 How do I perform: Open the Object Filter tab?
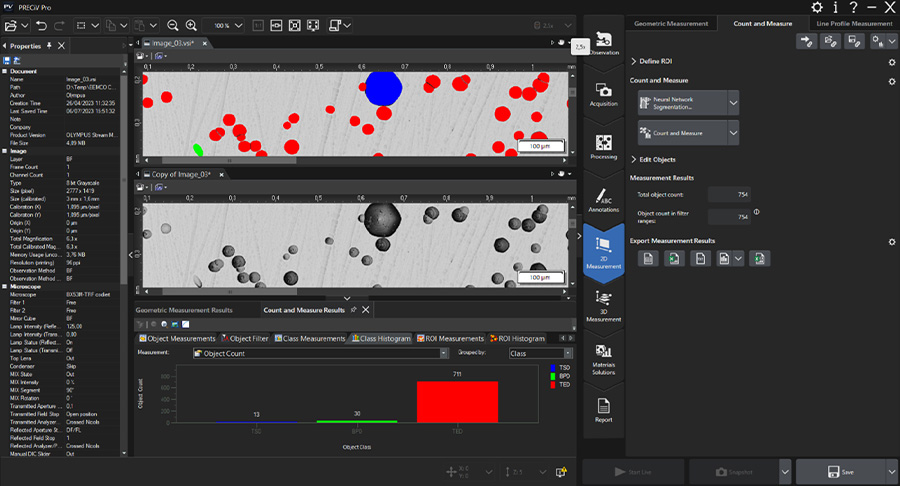pos(245,339)
